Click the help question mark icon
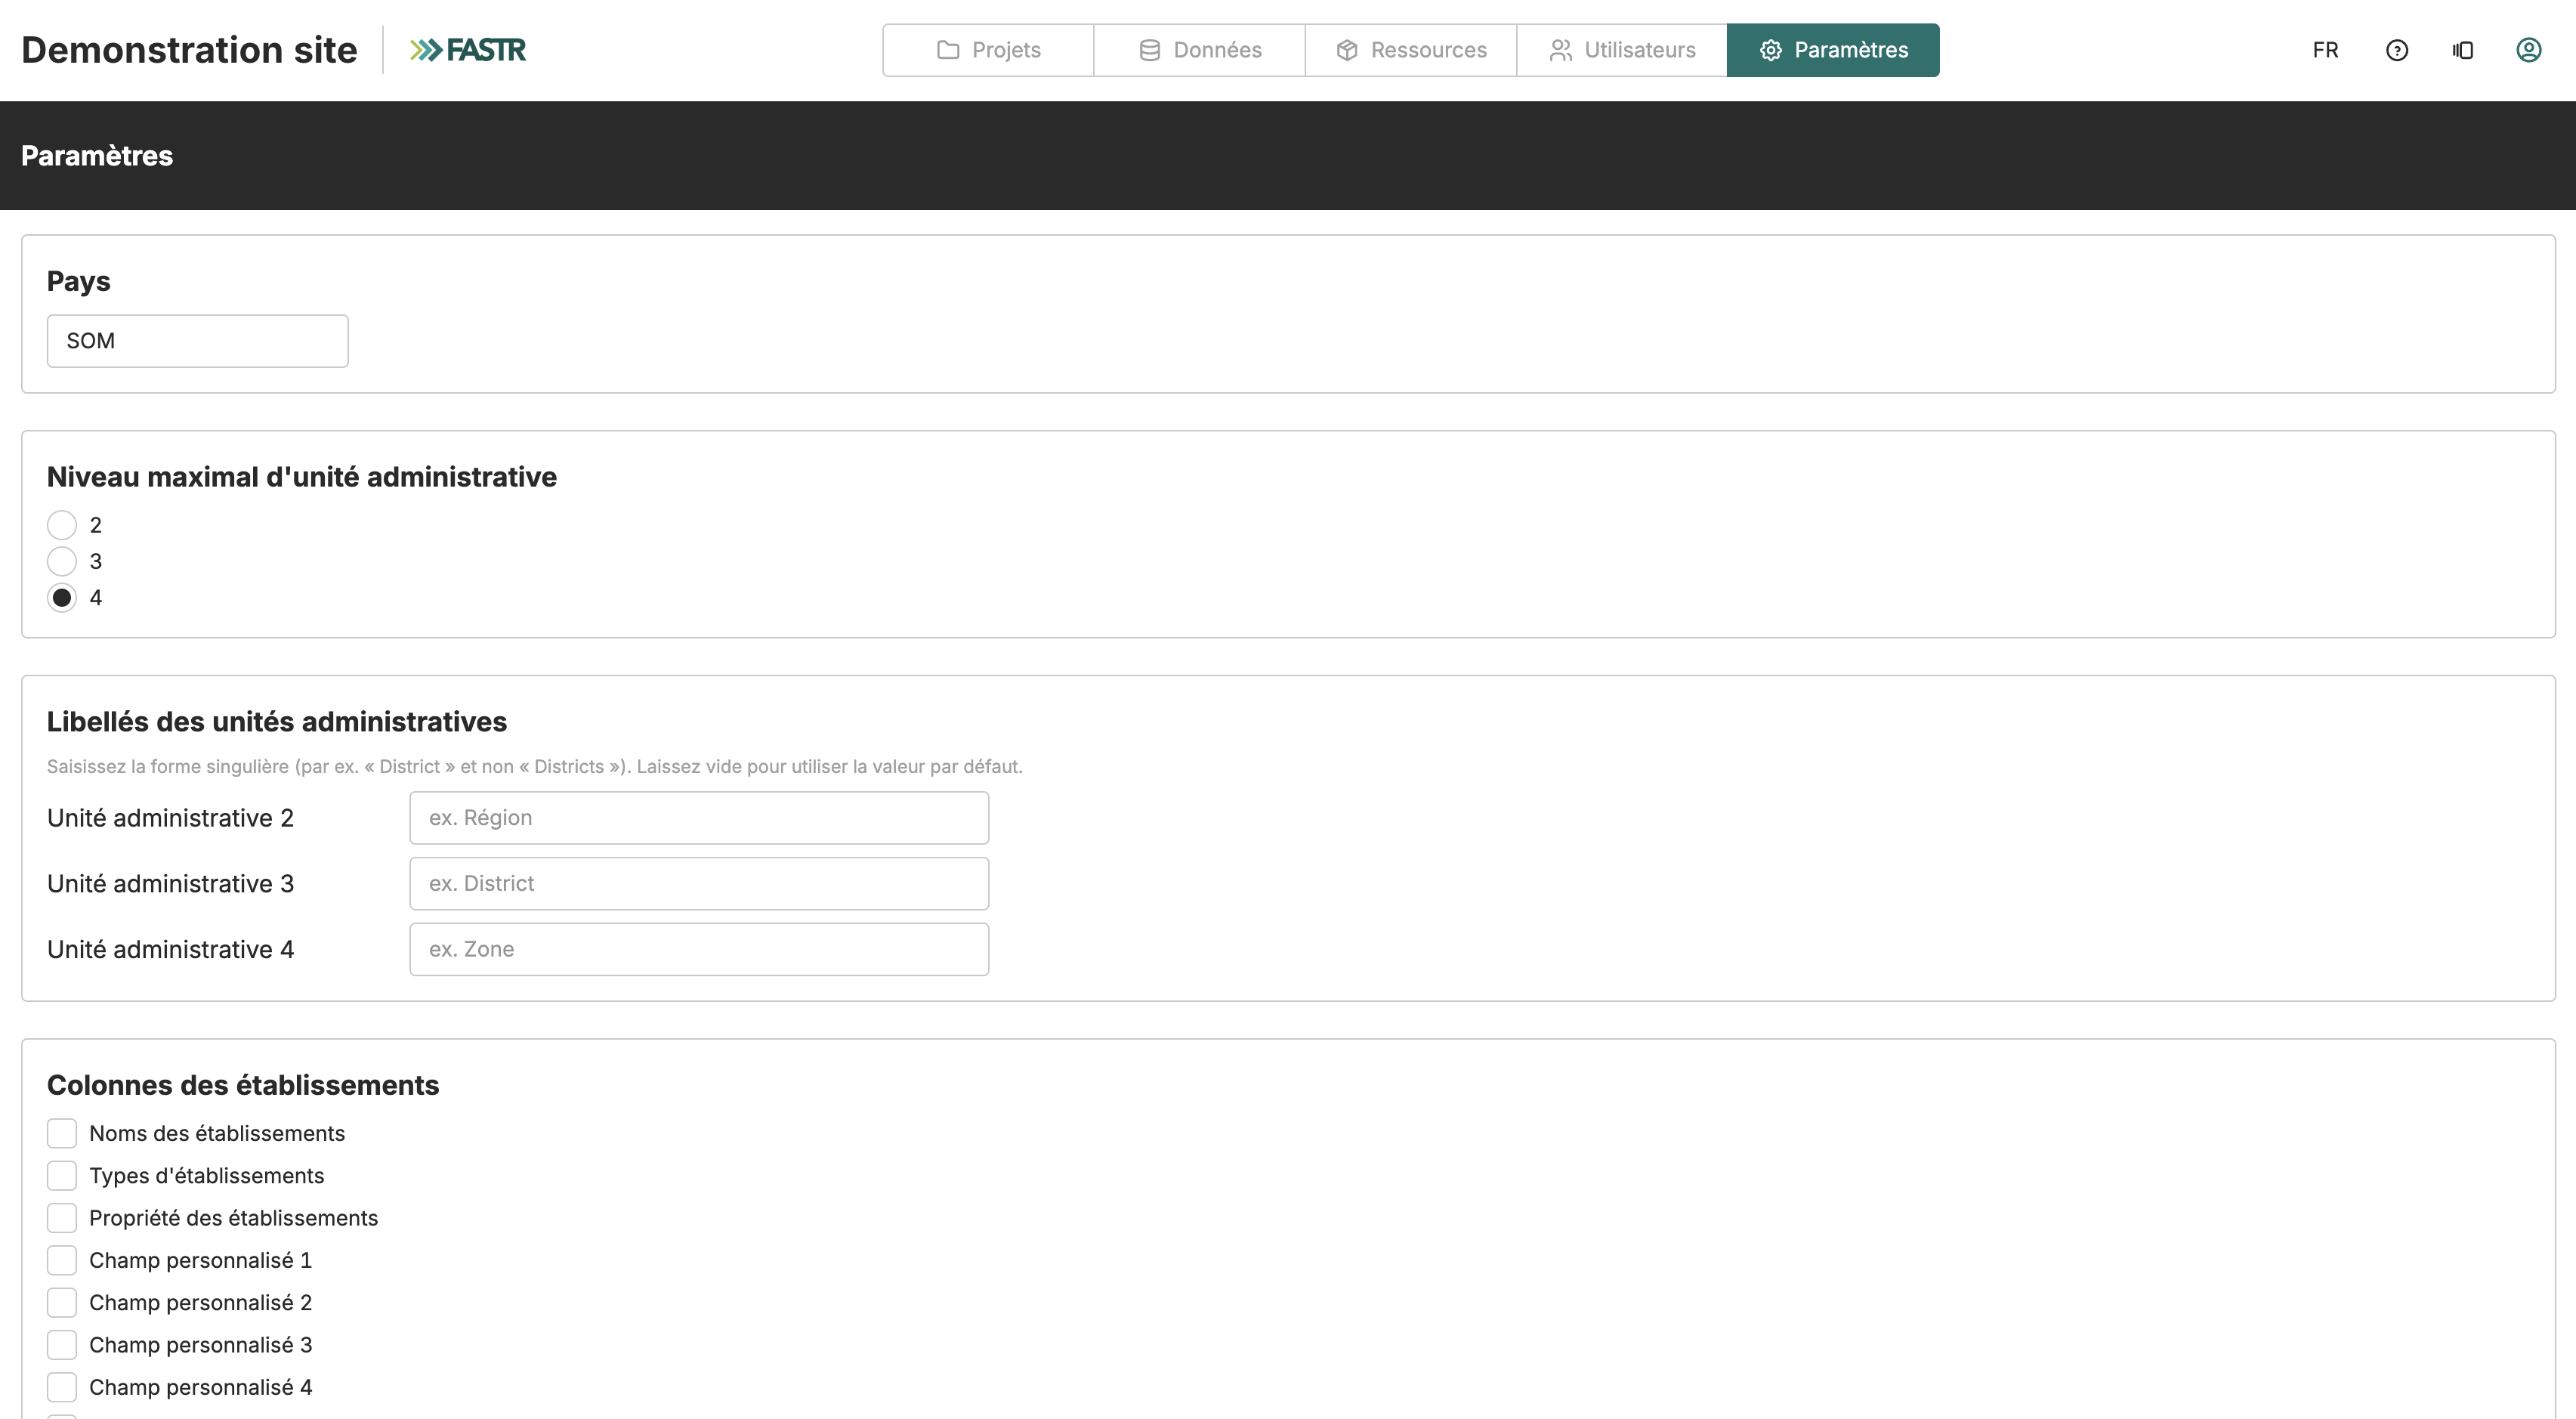 pyautogui.click(x=2397, y=50)
